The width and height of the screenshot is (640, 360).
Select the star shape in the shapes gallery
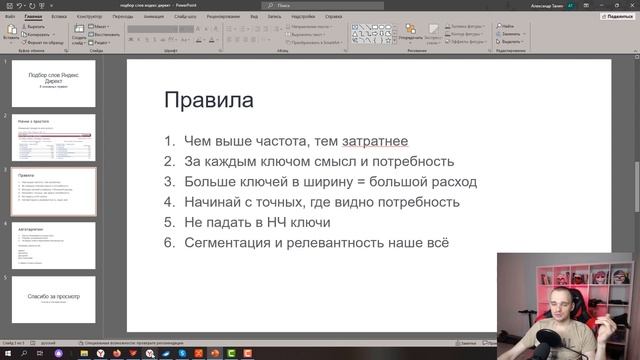pyautogui.click(x=388, y=40)
